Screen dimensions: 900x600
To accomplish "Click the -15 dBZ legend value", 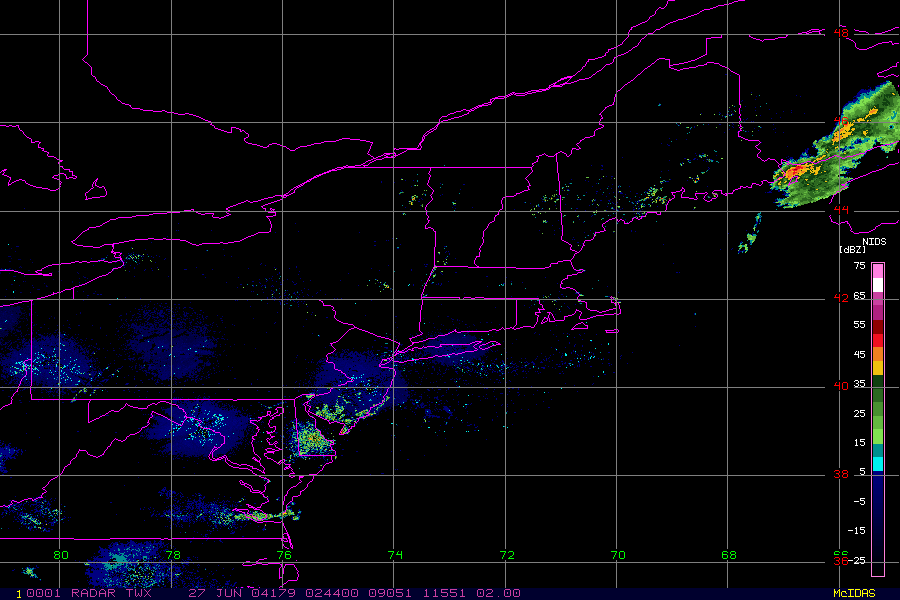I will [x=856, y=531].
